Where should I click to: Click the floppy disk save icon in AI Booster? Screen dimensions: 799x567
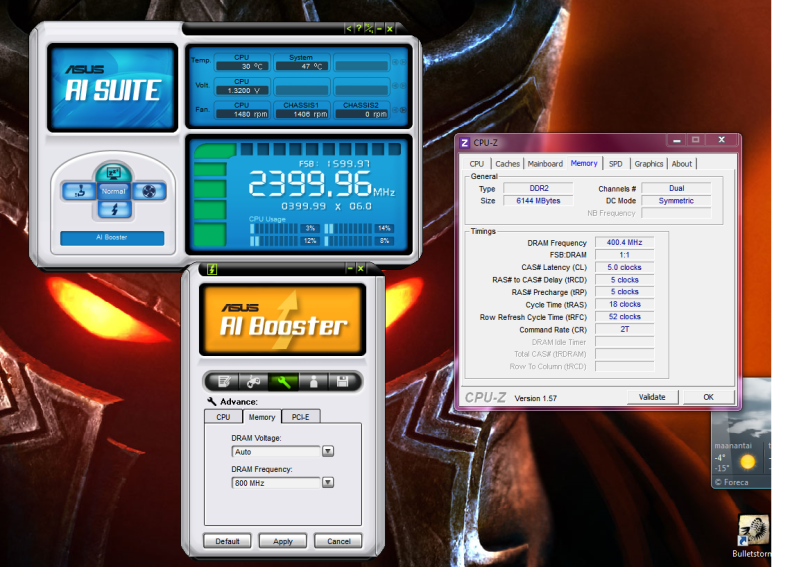(342, 382)
